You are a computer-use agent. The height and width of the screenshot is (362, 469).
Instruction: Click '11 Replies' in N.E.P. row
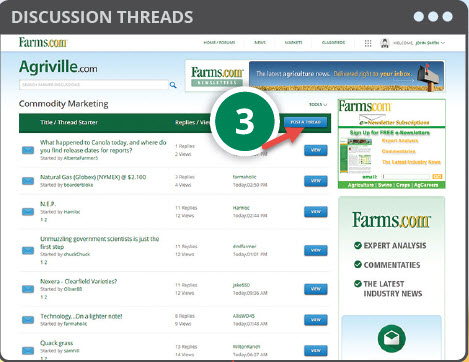pos(186,208)
